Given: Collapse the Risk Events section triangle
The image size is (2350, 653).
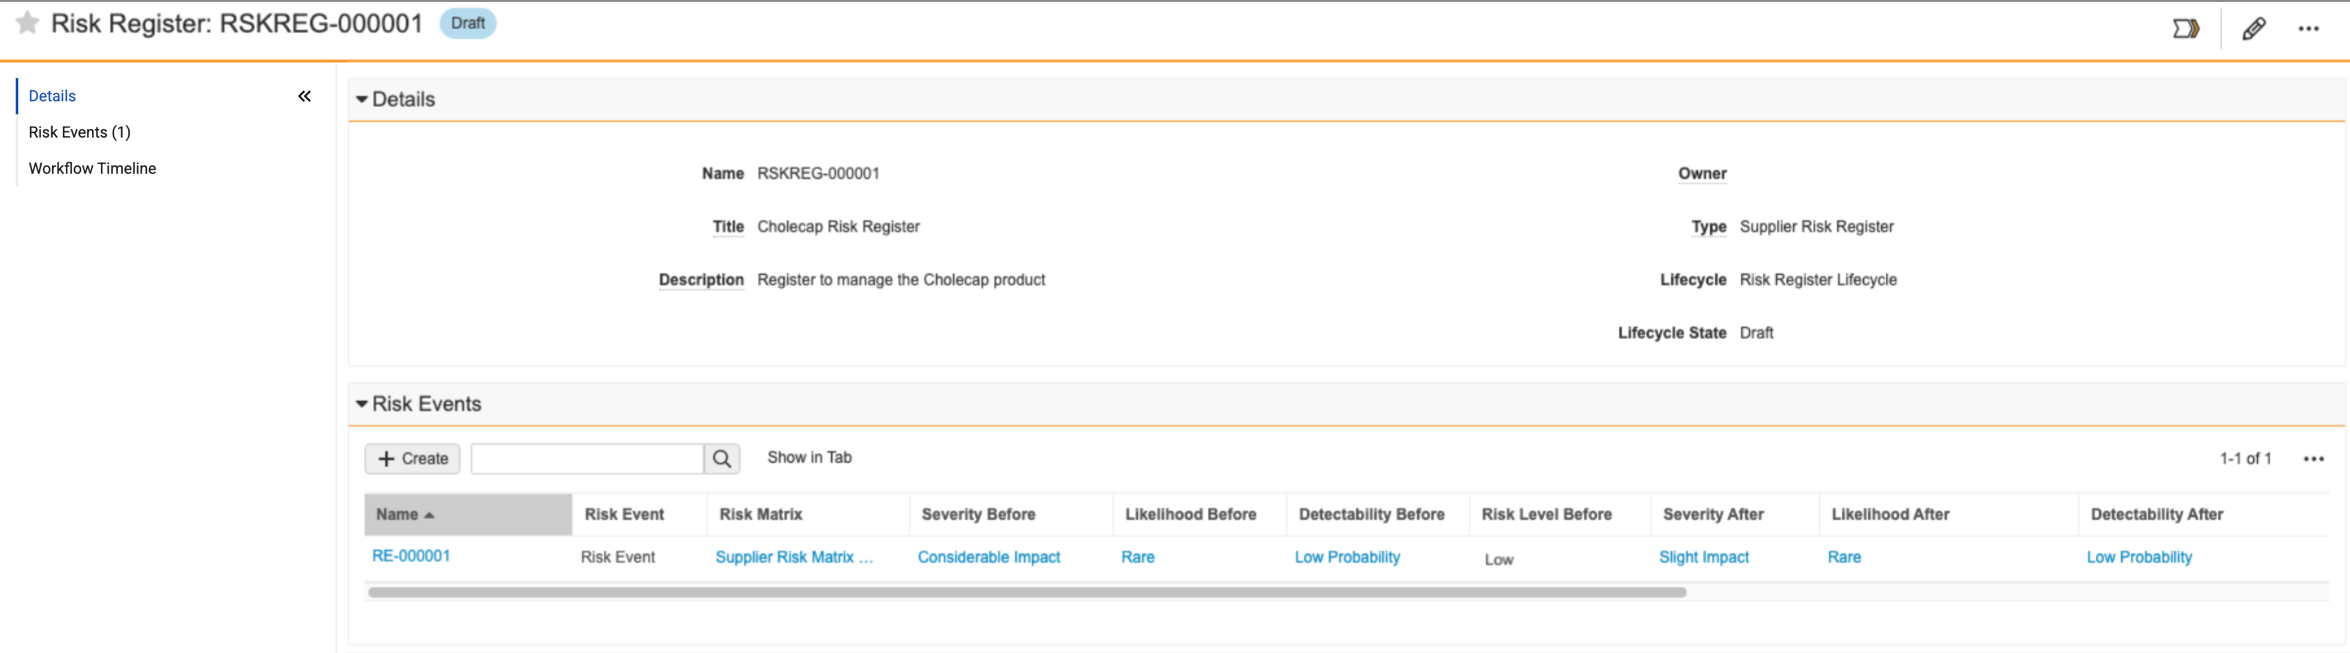Looking at the screenshot, I should (x=362, y=404).
